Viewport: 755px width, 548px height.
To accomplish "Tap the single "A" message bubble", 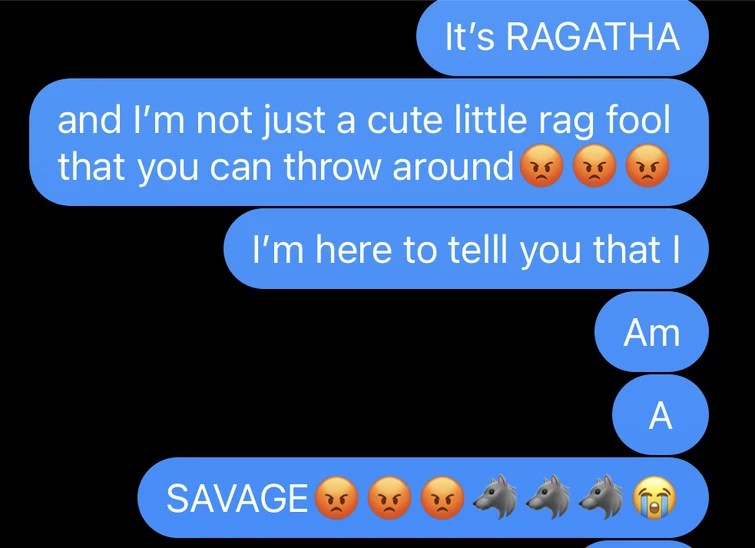I will (x=660, y=415).
